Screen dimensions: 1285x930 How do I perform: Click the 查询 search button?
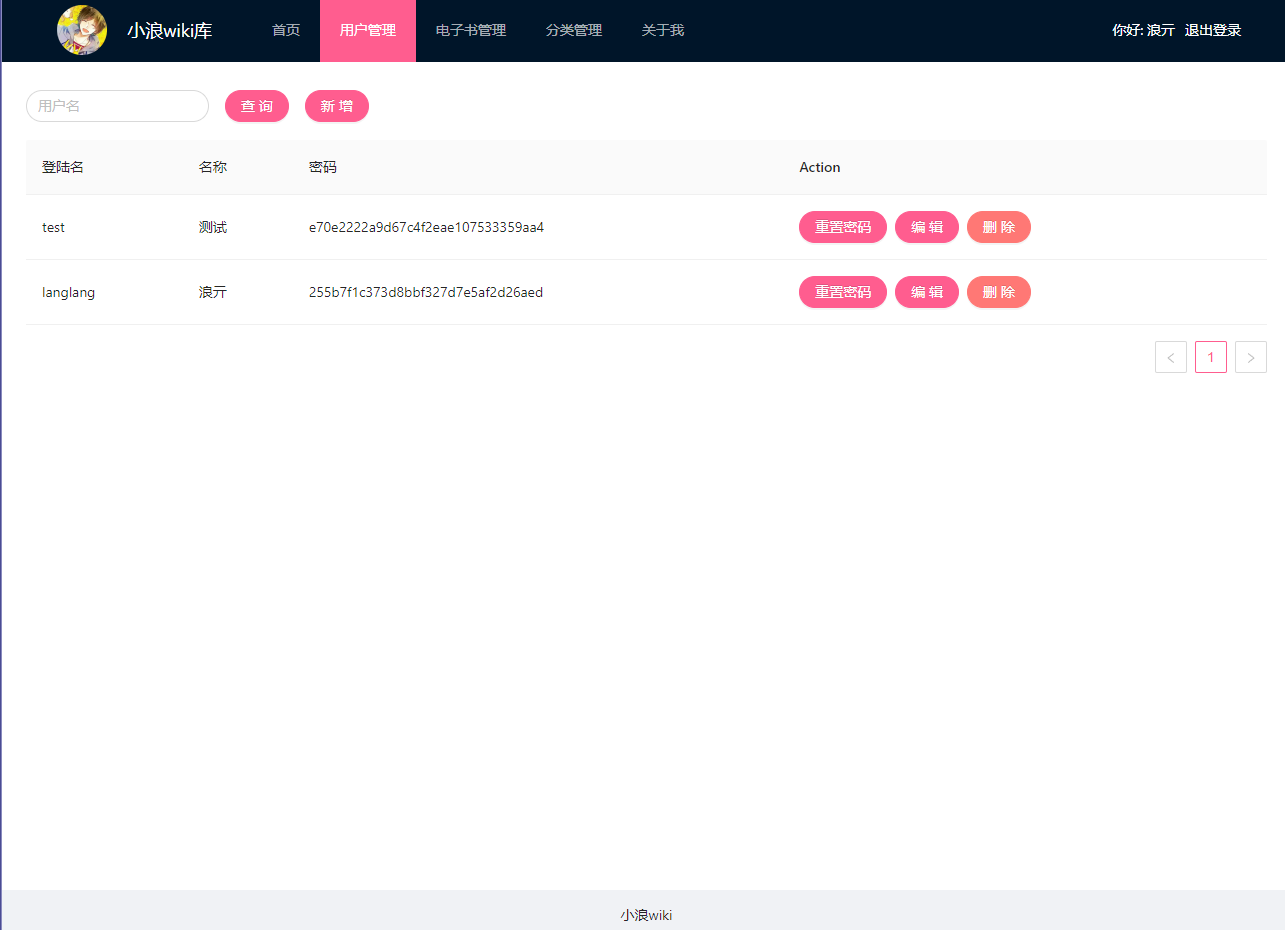tap(256, 106)
